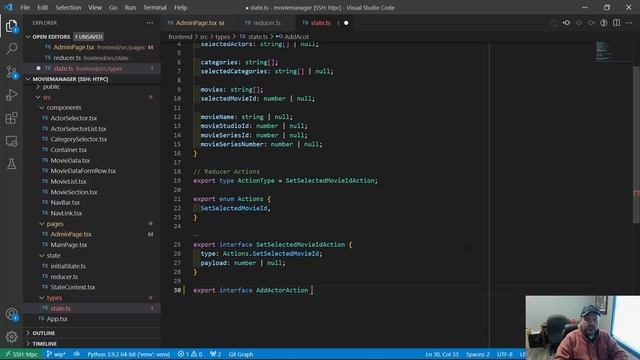Open the Extensions view icon
The image size is (640, 360).
(11, 118)
